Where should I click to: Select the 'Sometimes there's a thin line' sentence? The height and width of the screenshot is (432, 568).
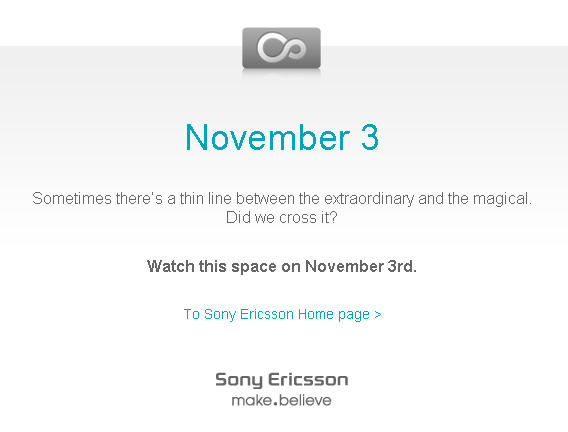point(282,199)
